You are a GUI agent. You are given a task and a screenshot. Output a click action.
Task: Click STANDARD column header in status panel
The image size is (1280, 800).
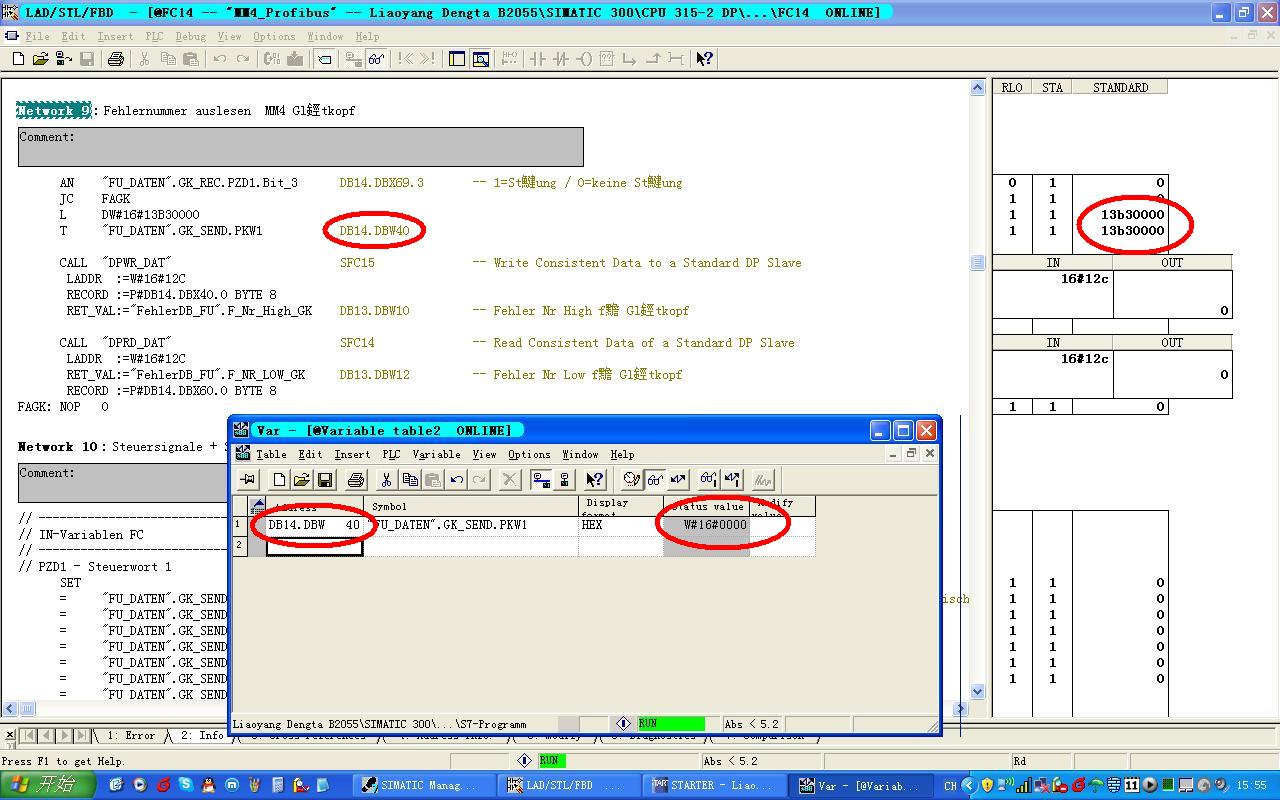point(1120,88)
